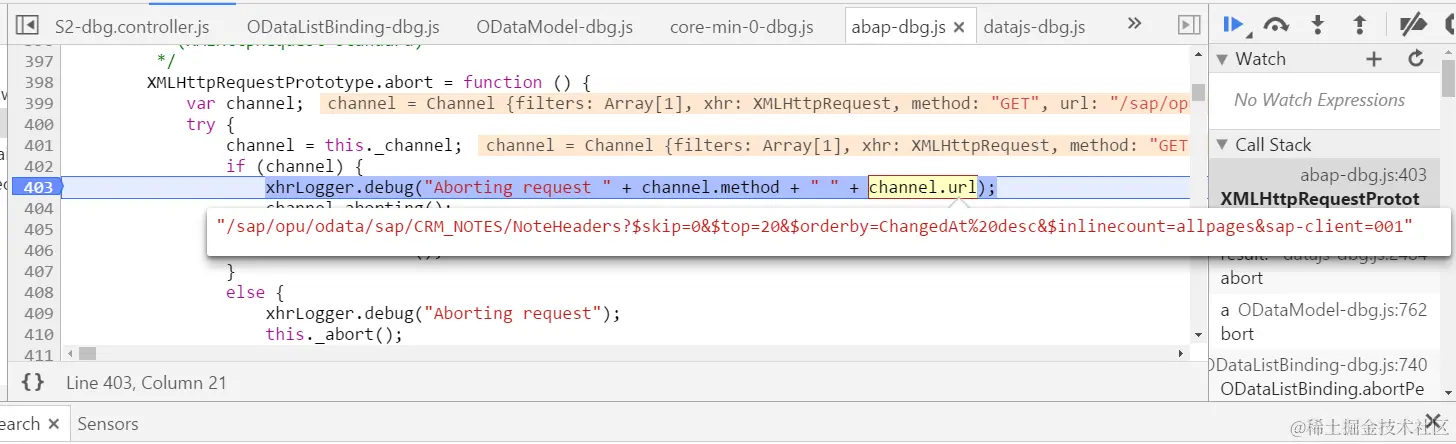
Task: Show more open file tabs
Action: click(x=1134, y=24)
